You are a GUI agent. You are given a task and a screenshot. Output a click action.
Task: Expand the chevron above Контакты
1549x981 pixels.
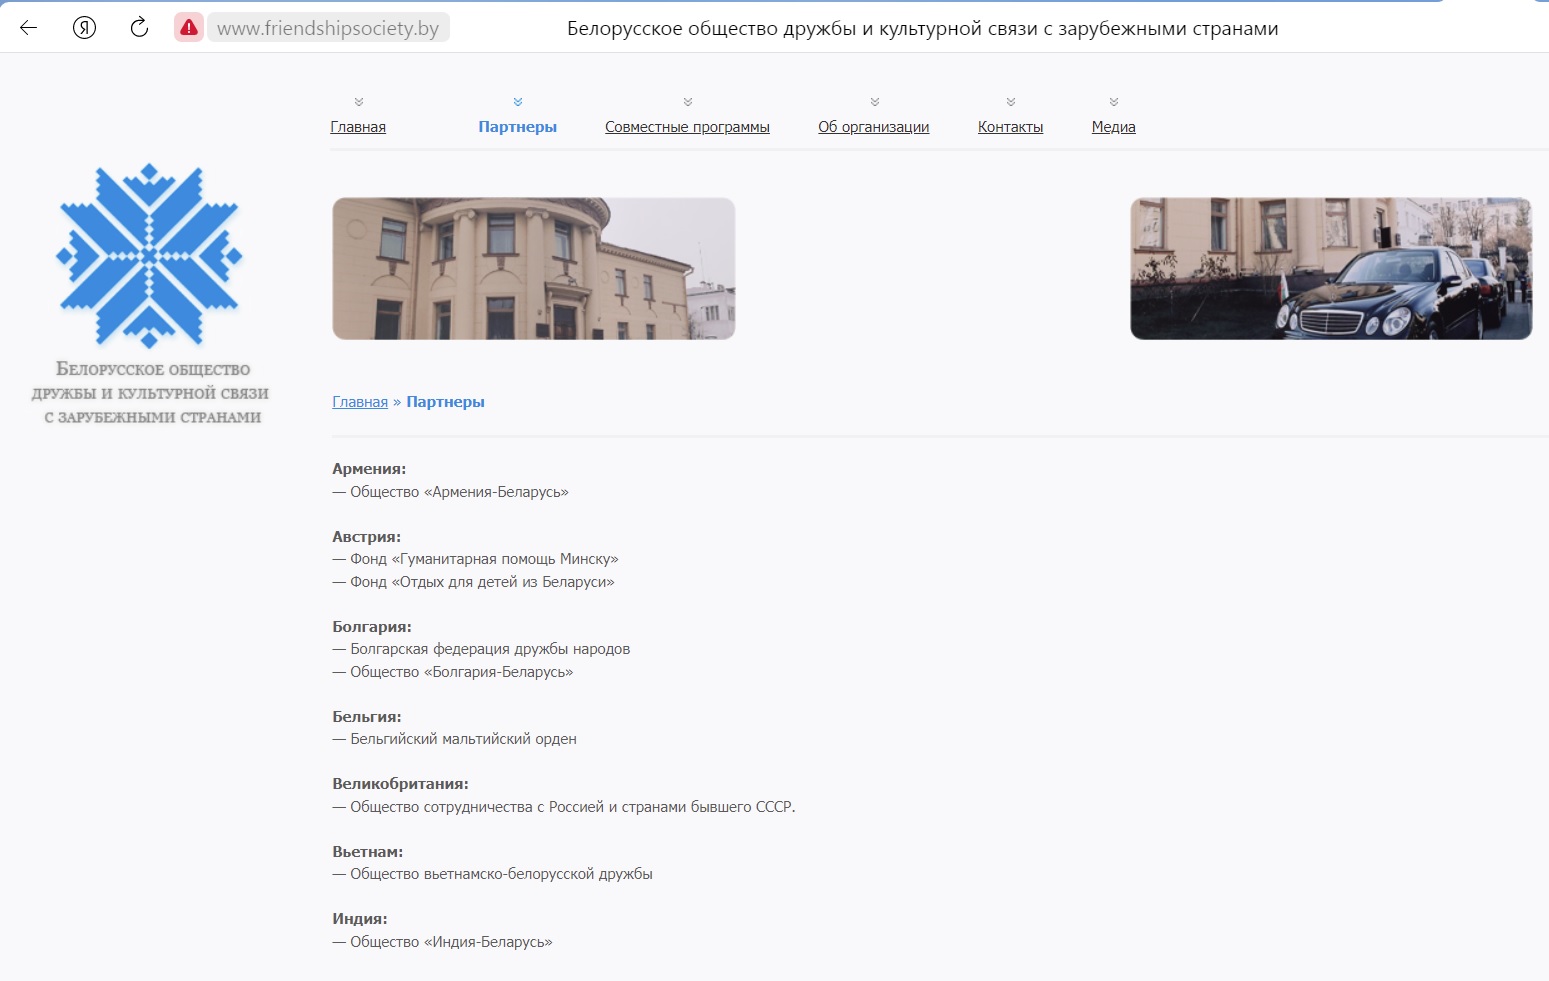tap(1011, 102)
